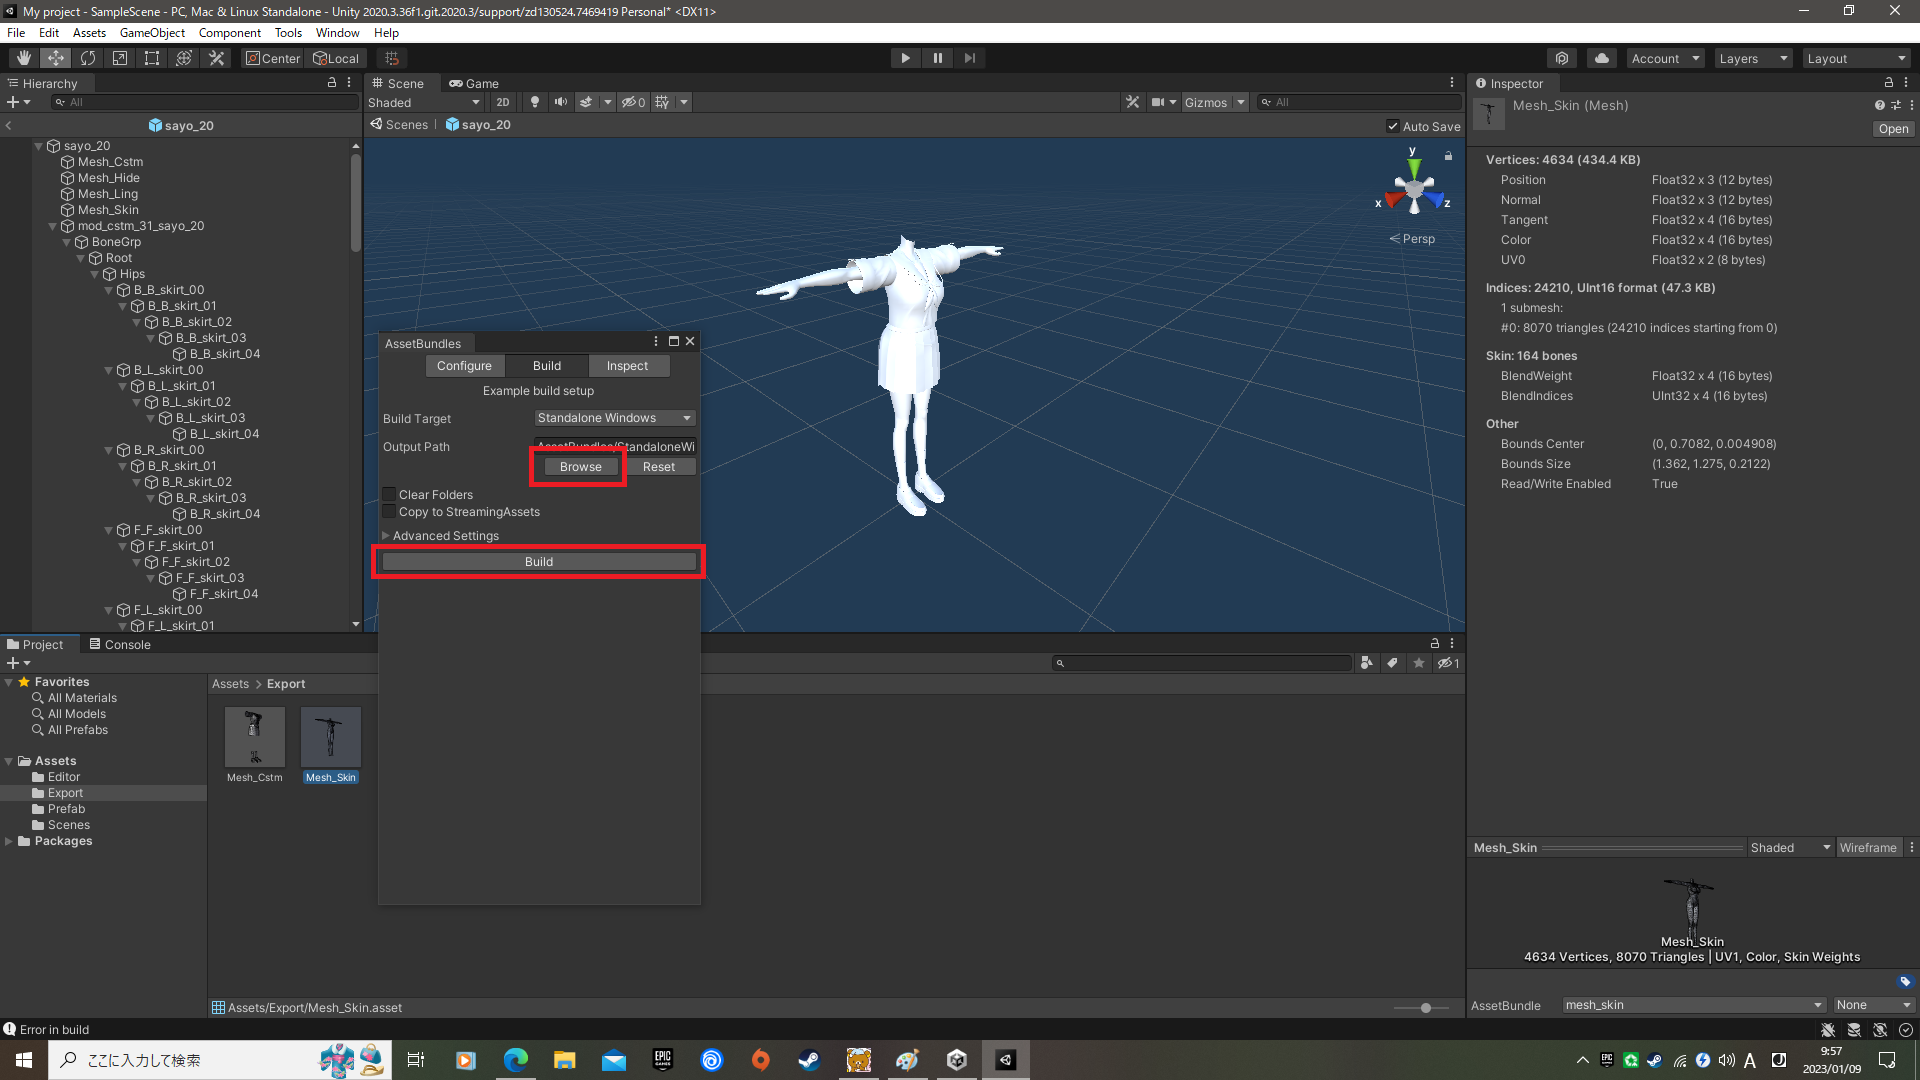Toggle grid snapping icon in toolbar
The image size is (1920, 1080).
392,58
